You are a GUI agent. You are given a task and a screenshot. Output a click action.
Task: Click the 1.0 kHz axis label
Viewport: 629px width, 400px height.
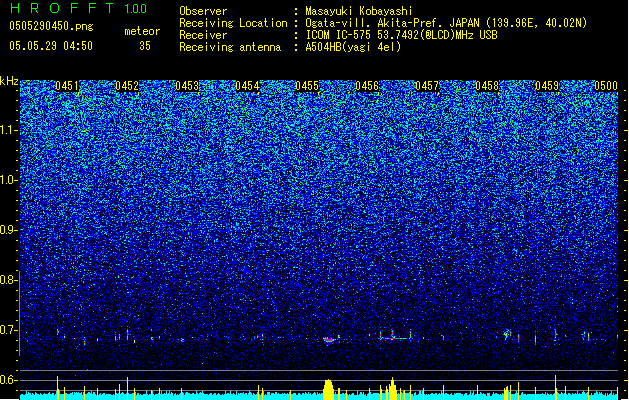click(8, 180)
